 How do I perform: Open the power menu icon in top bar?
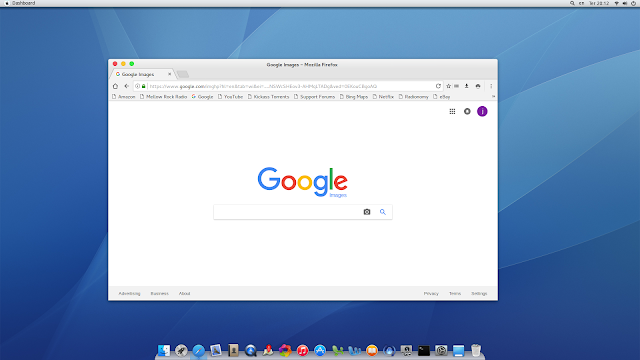[633, 3]
